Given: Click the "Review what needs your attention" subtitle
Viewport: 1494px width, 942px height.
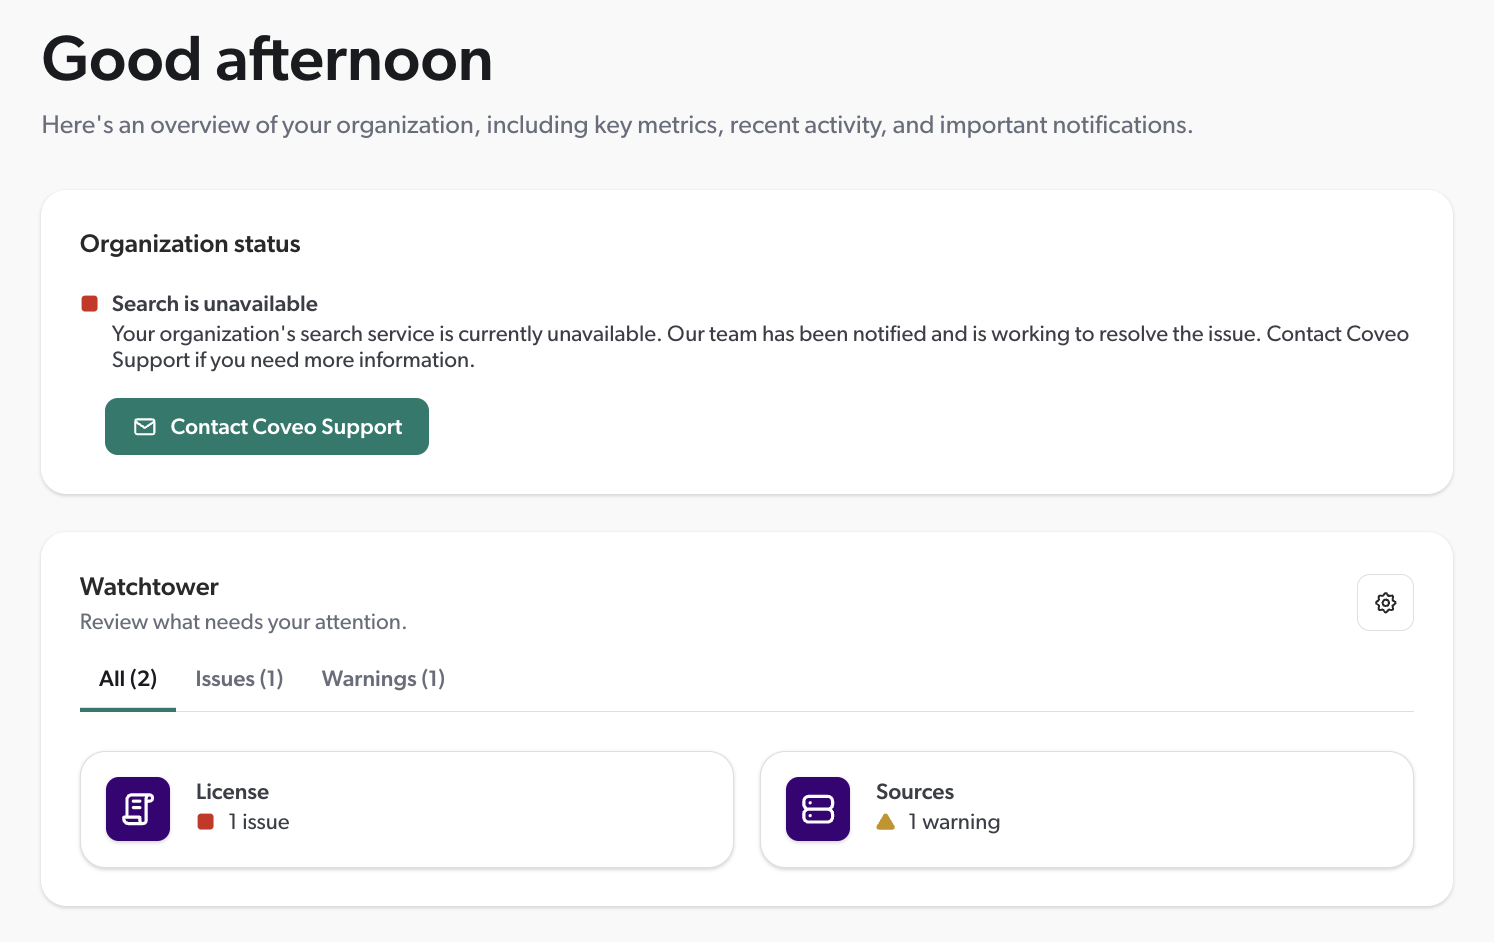Looking at the screenshot, I should pyautogui.click(x=243, y=622).
